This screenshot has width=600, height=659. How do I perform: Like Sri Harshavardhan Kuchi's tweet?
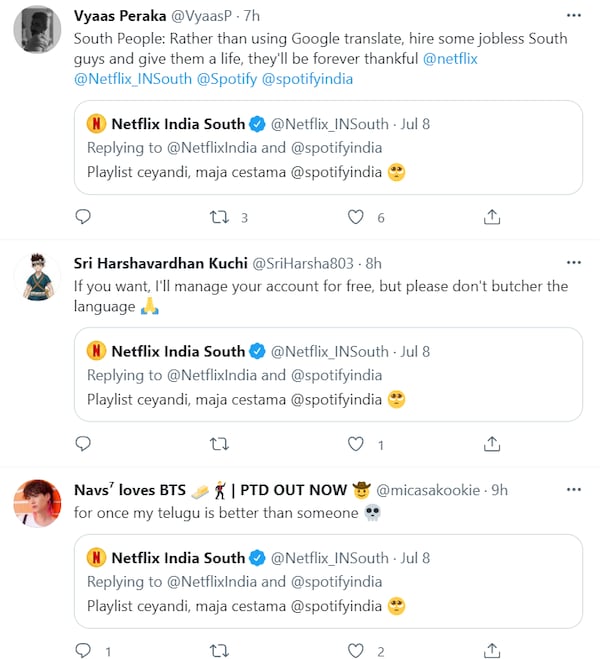[355, 443]
